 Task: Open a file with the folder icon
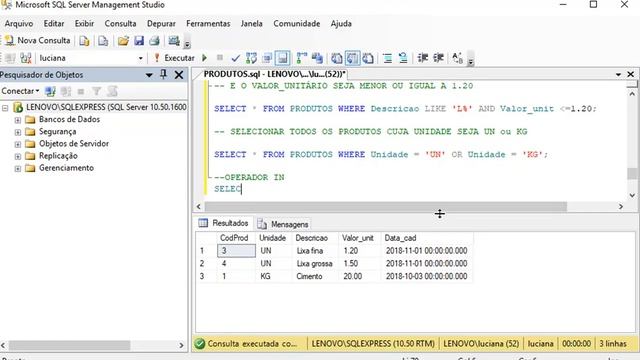coord(123,41)
